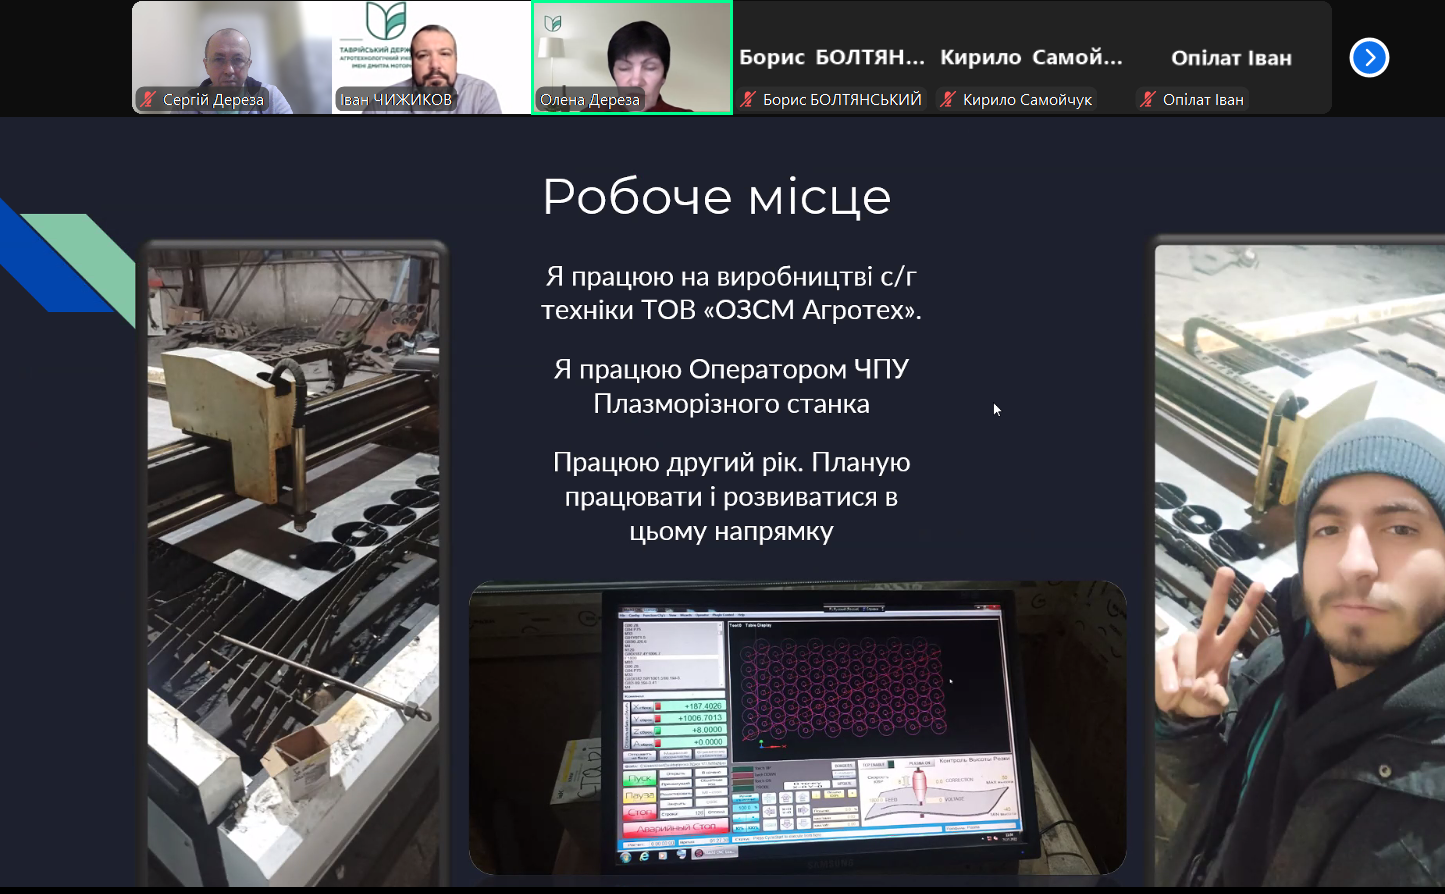
Task: Click the Робоче місце slide title
Action: click(x=716, y=196)
